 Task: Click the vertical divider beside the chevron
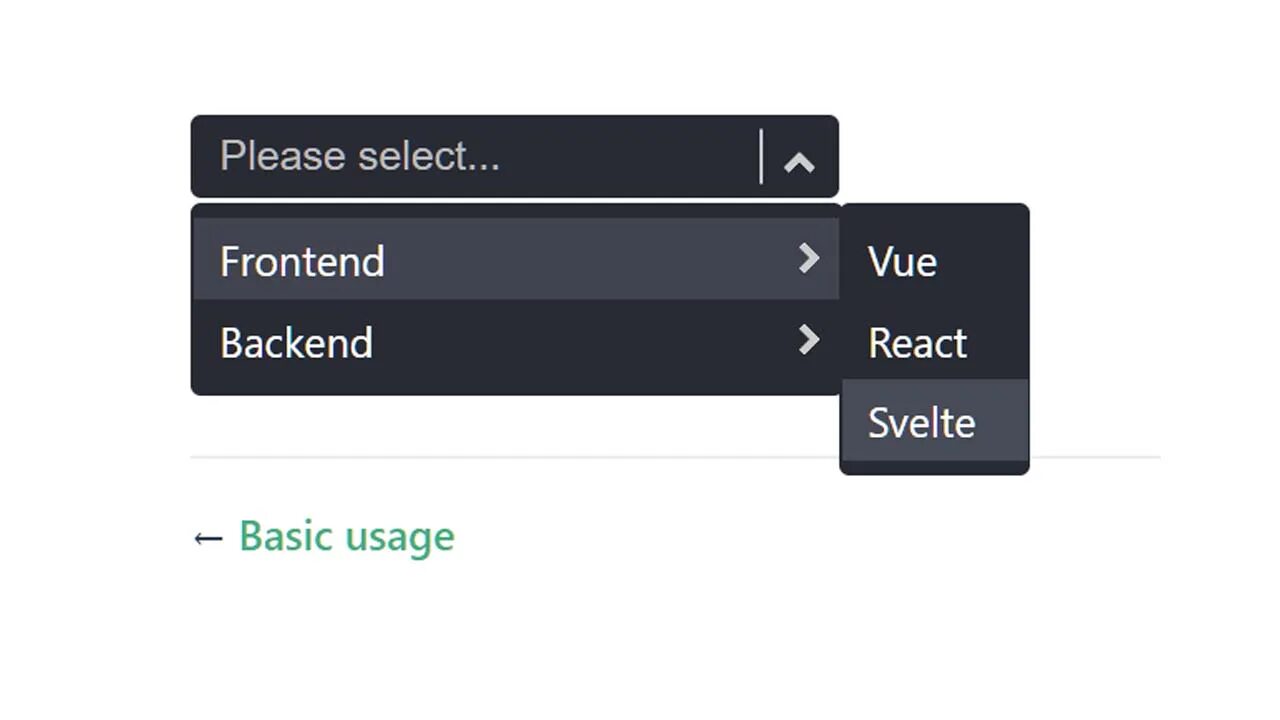(761, 157)
